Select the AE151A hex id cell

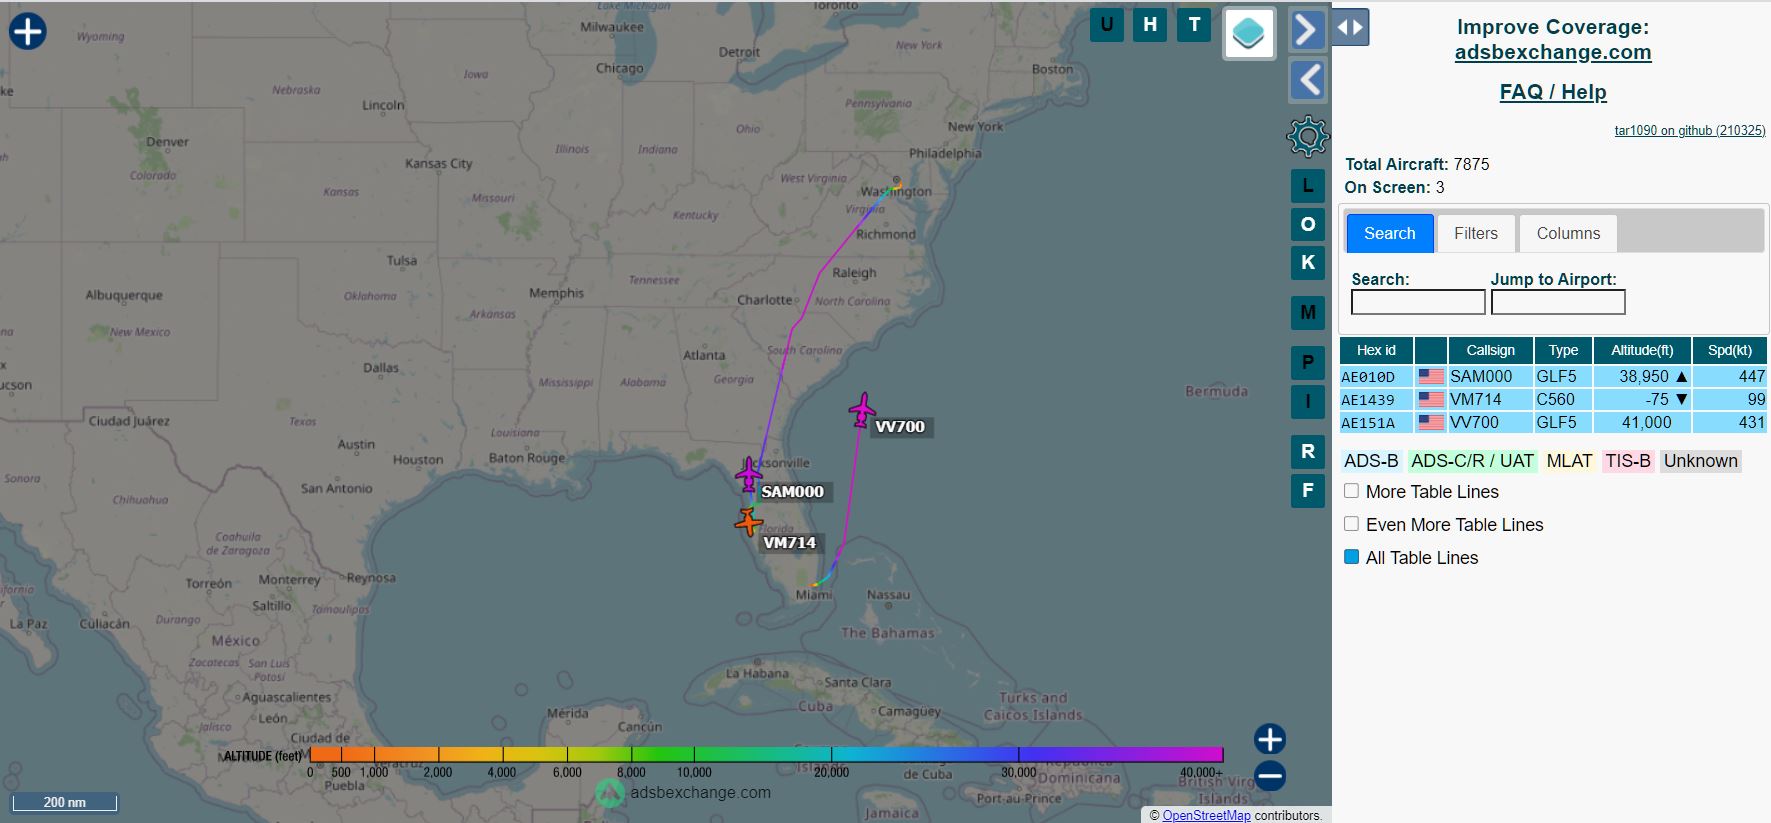[1376, 422]
